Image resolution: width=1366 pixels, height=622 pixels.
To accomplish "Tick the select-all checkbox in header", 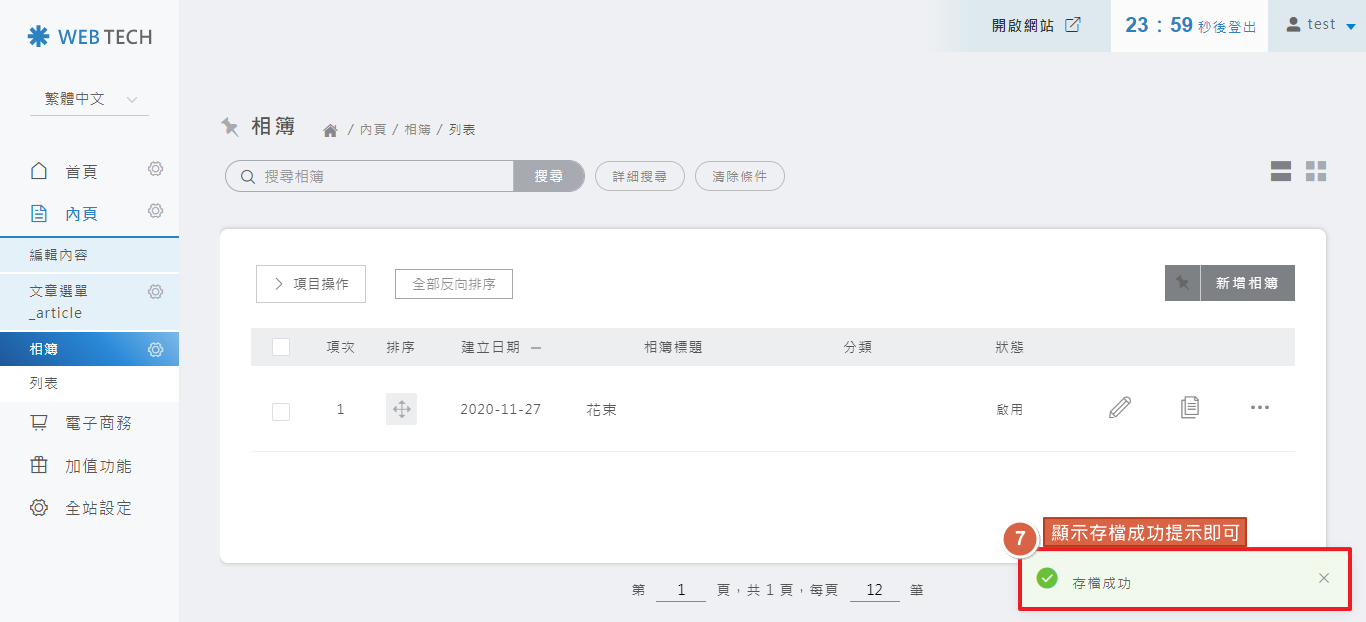I will pos(281,347).
